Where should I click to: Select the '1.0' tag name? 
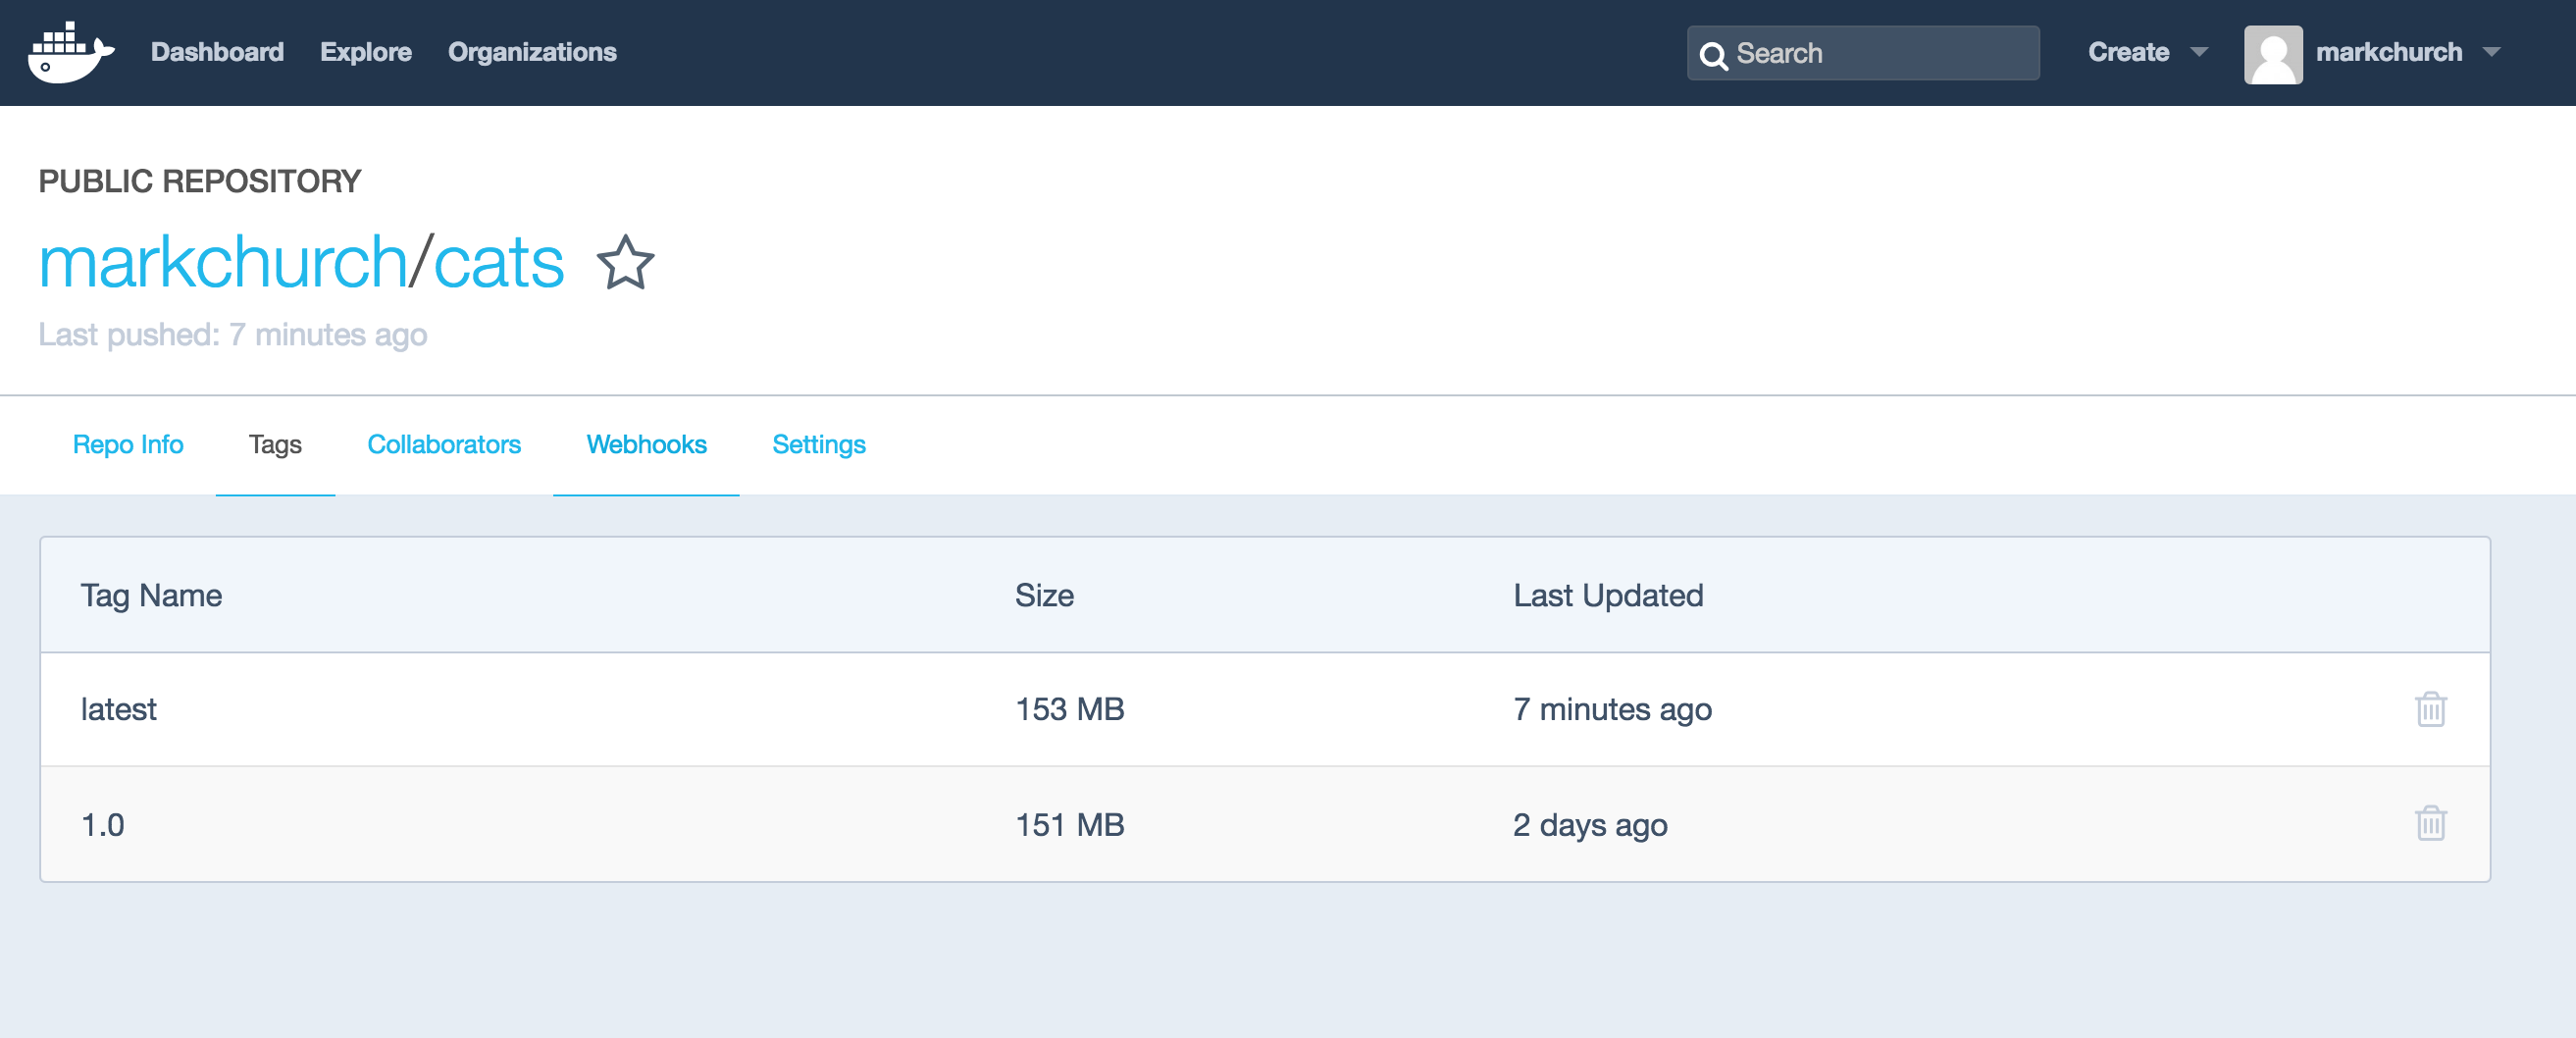(102, 824)
